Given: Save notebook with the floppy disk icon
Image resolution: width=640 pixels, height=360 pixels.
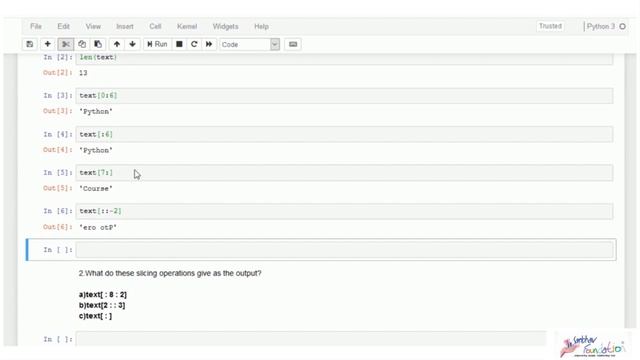Looking at the screenshot, I should coord(30,44).
